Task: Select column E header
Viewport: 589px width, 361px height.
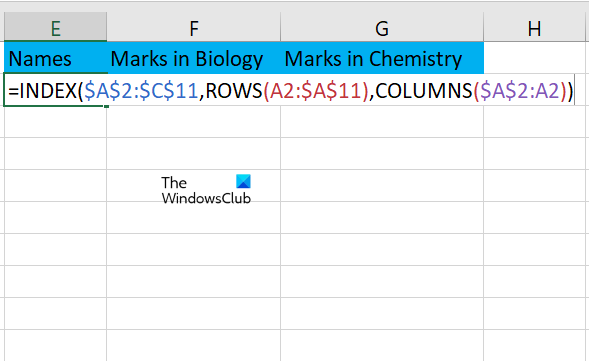Action: point(56,27)
